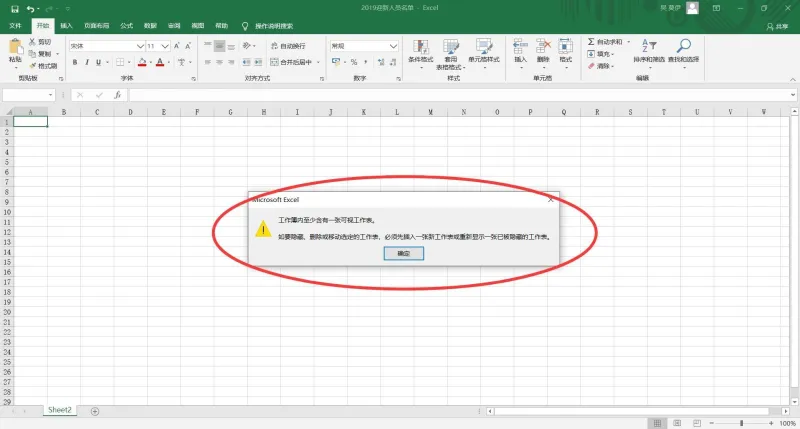Decrease cell indent
The width and height of the screenshot is (800, 429).
pos(246,62)
